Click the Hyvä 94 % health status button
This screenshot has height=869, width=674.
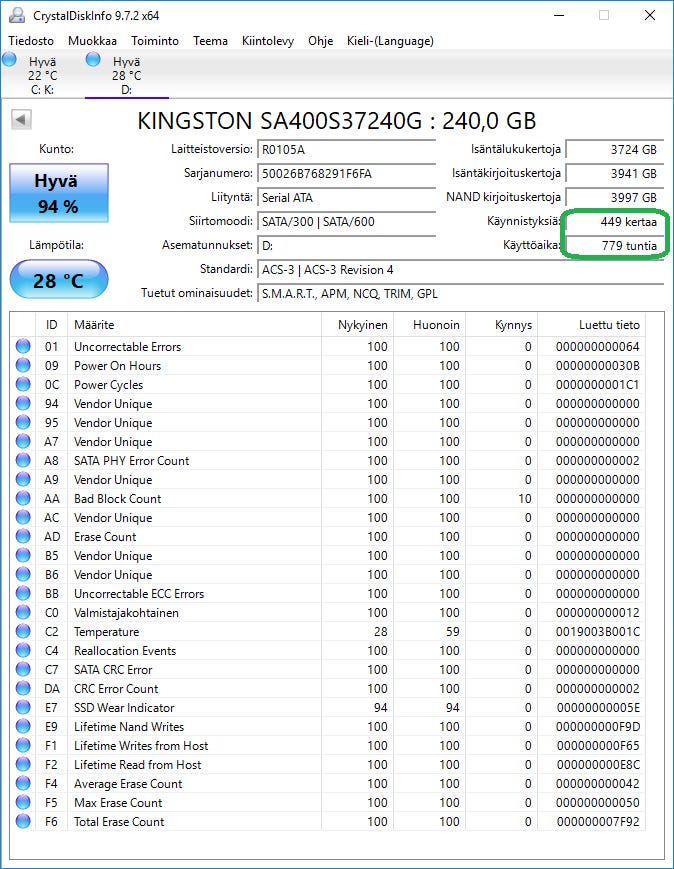[x=57, y=192]
